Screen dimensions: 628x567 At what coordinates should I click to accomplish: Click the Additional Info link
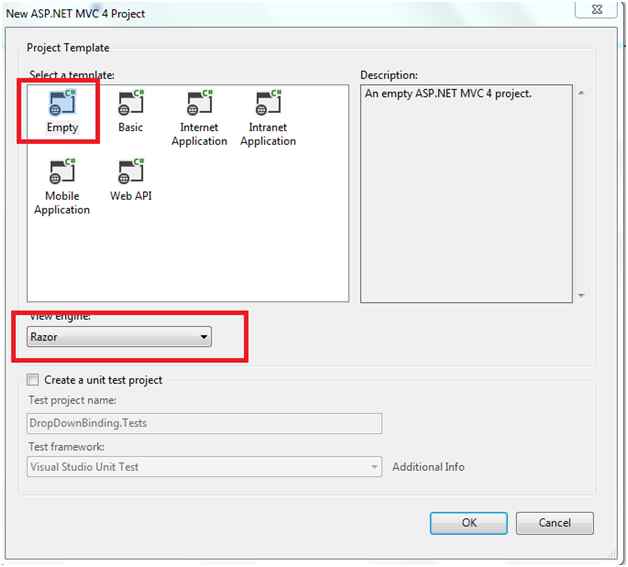point(428,467)
